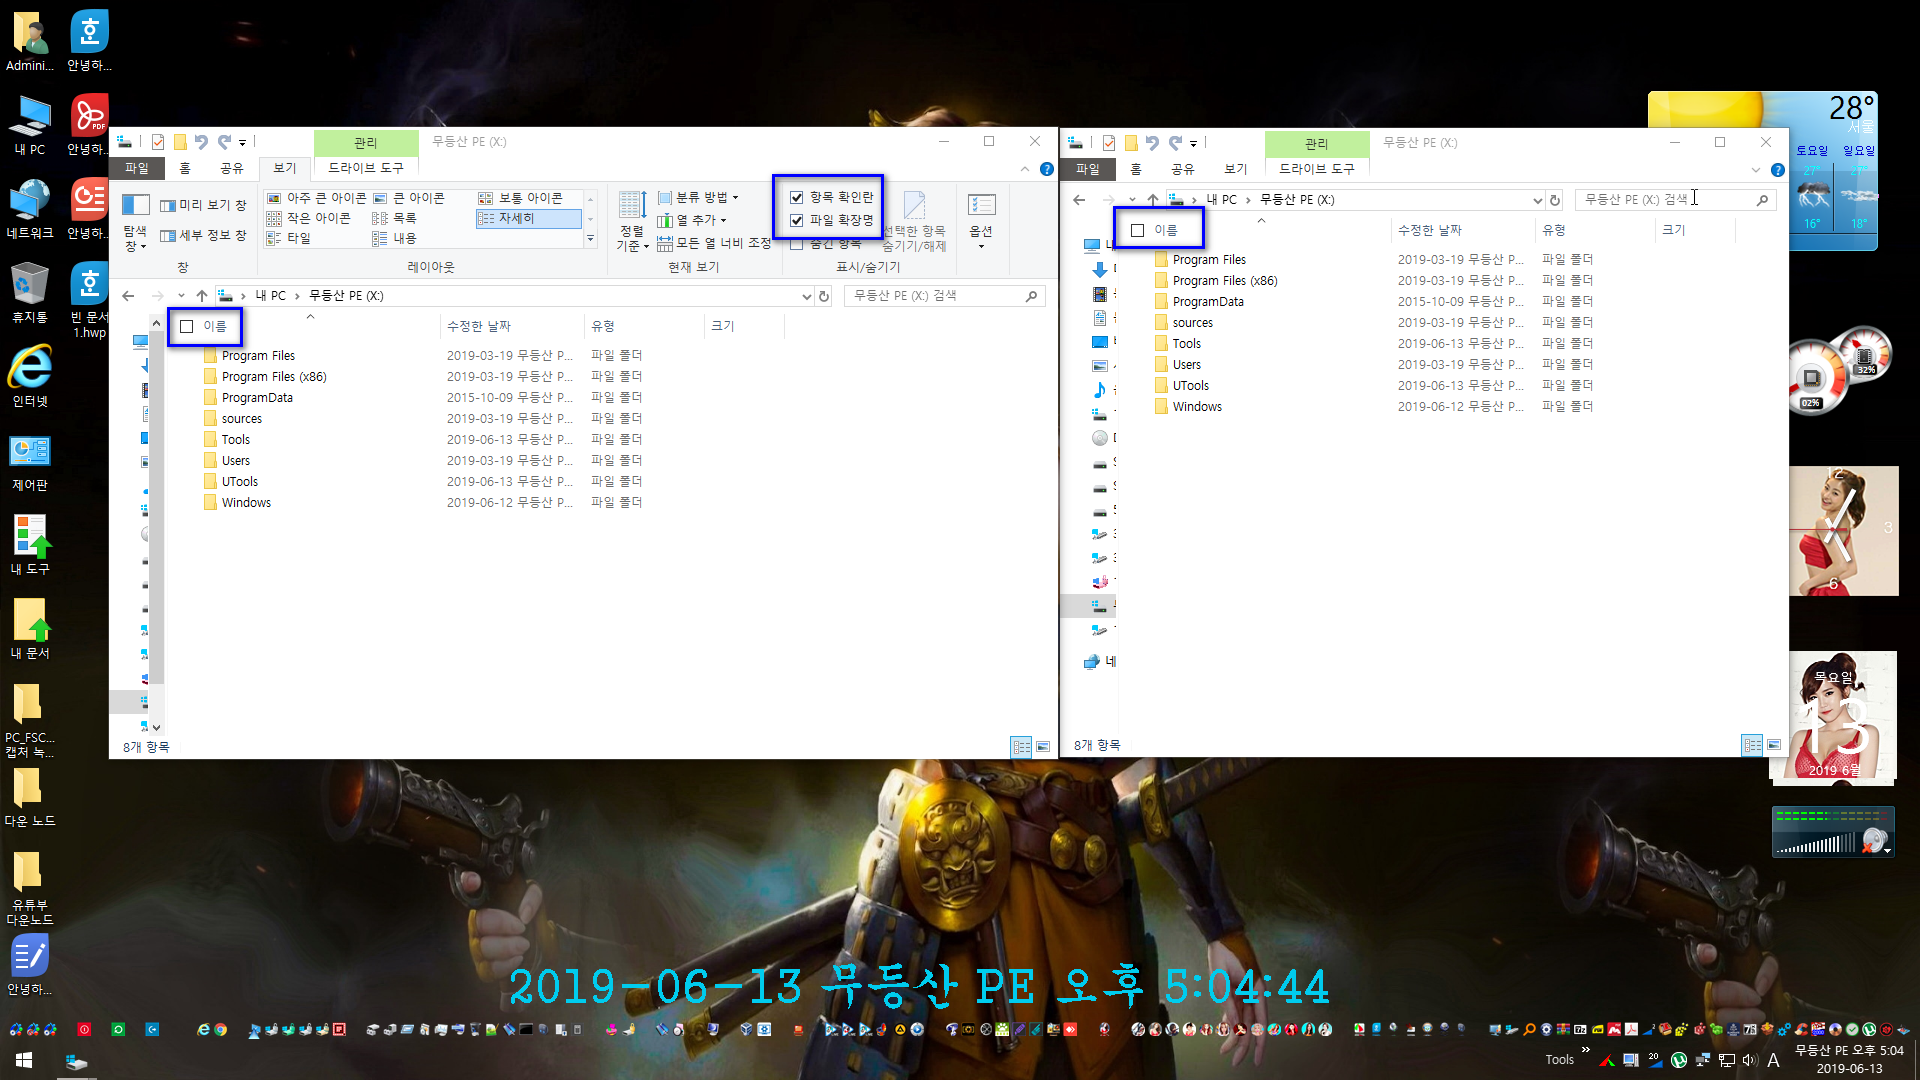1920x1080 pixels.
Task: Click 선택한 항목 숨기기/해제 button
Action: click(x=914, y=222)
